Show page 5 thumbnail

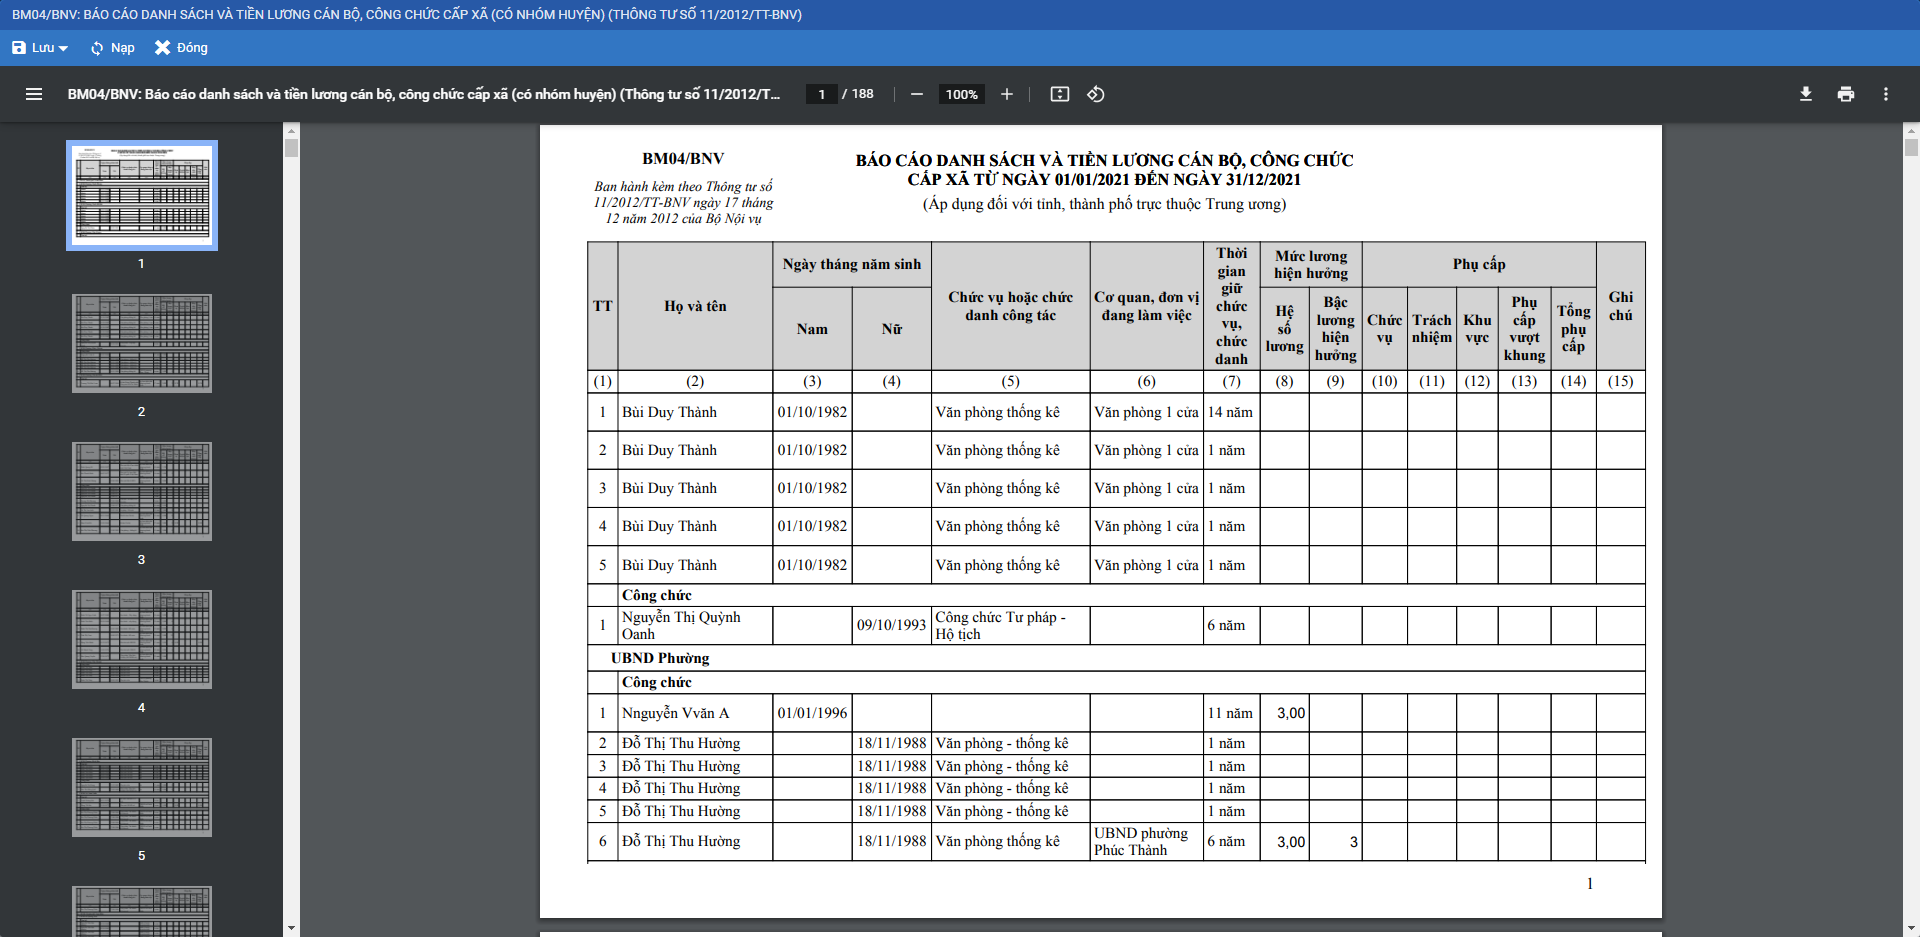coord(142,787)
